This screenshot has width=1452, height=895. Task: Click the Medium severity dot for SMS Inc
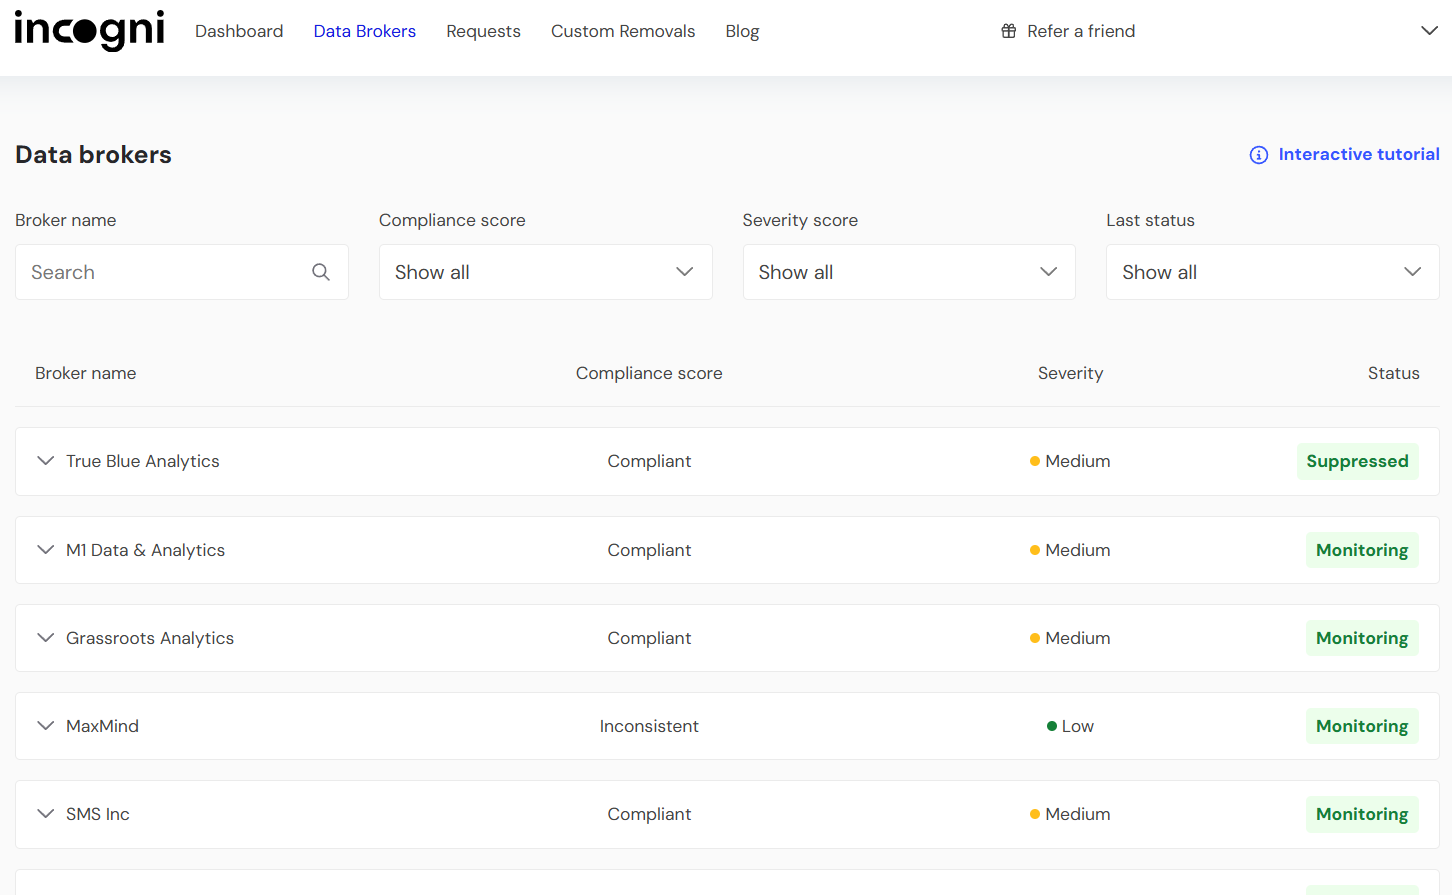pos(1033,814)
